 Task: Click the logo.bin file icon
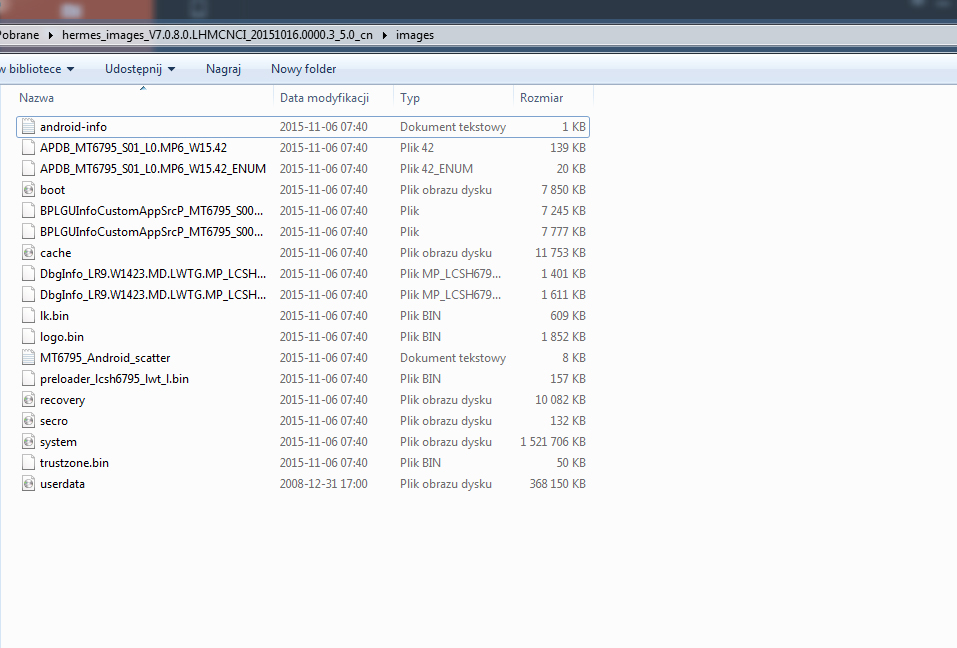[28, 337]
